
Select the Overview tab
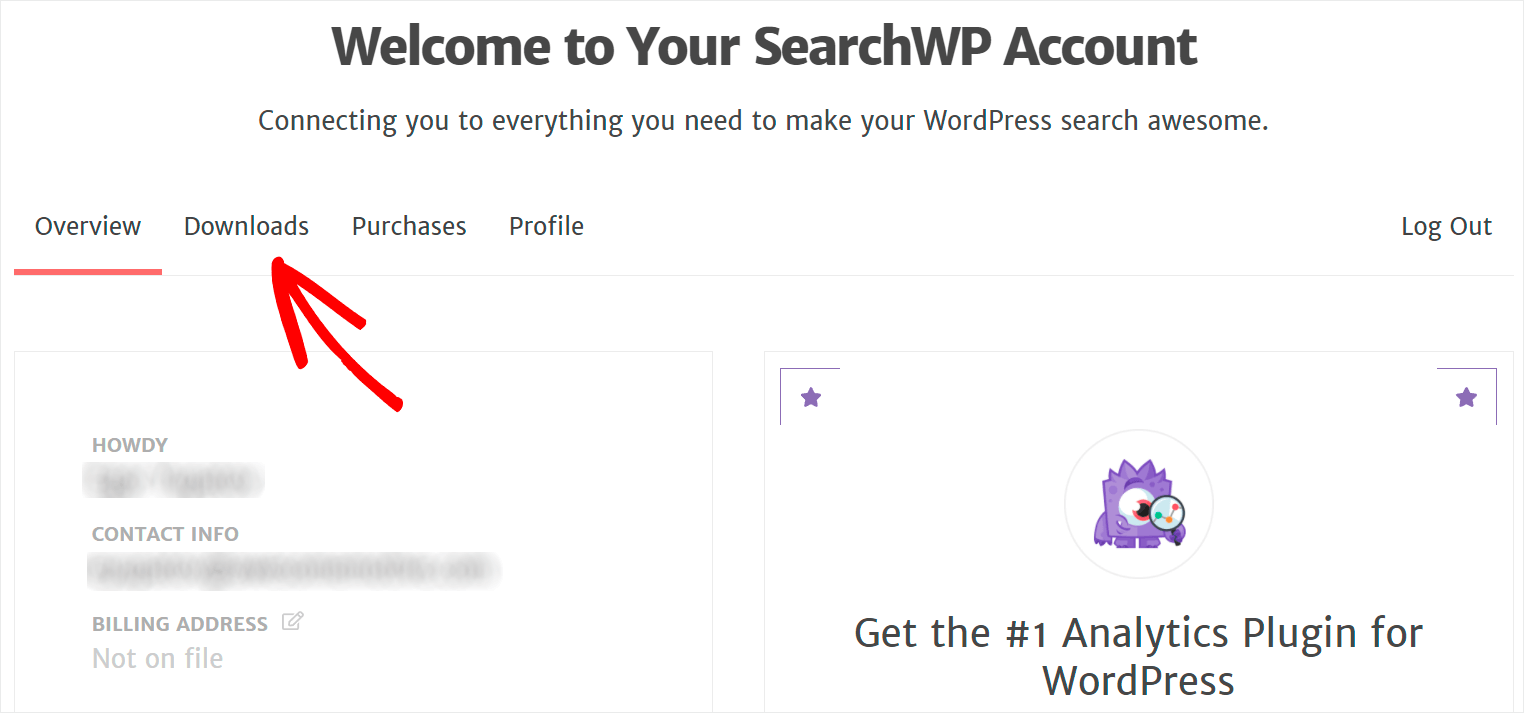pos(88,226)
